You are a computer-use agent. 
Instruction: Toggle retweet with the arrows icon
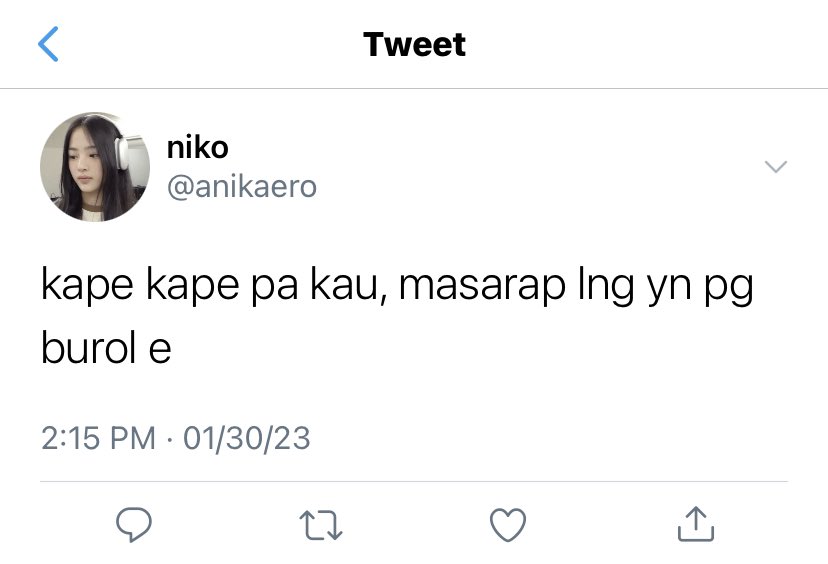click(321, 524)
